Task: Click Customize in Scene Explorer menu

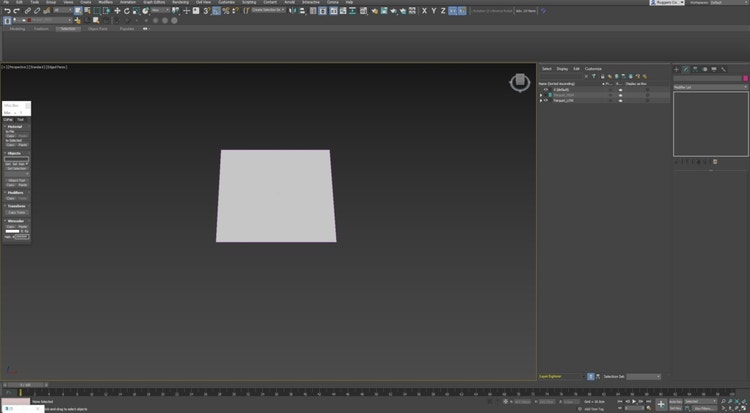Action: [x=593, y=69]
